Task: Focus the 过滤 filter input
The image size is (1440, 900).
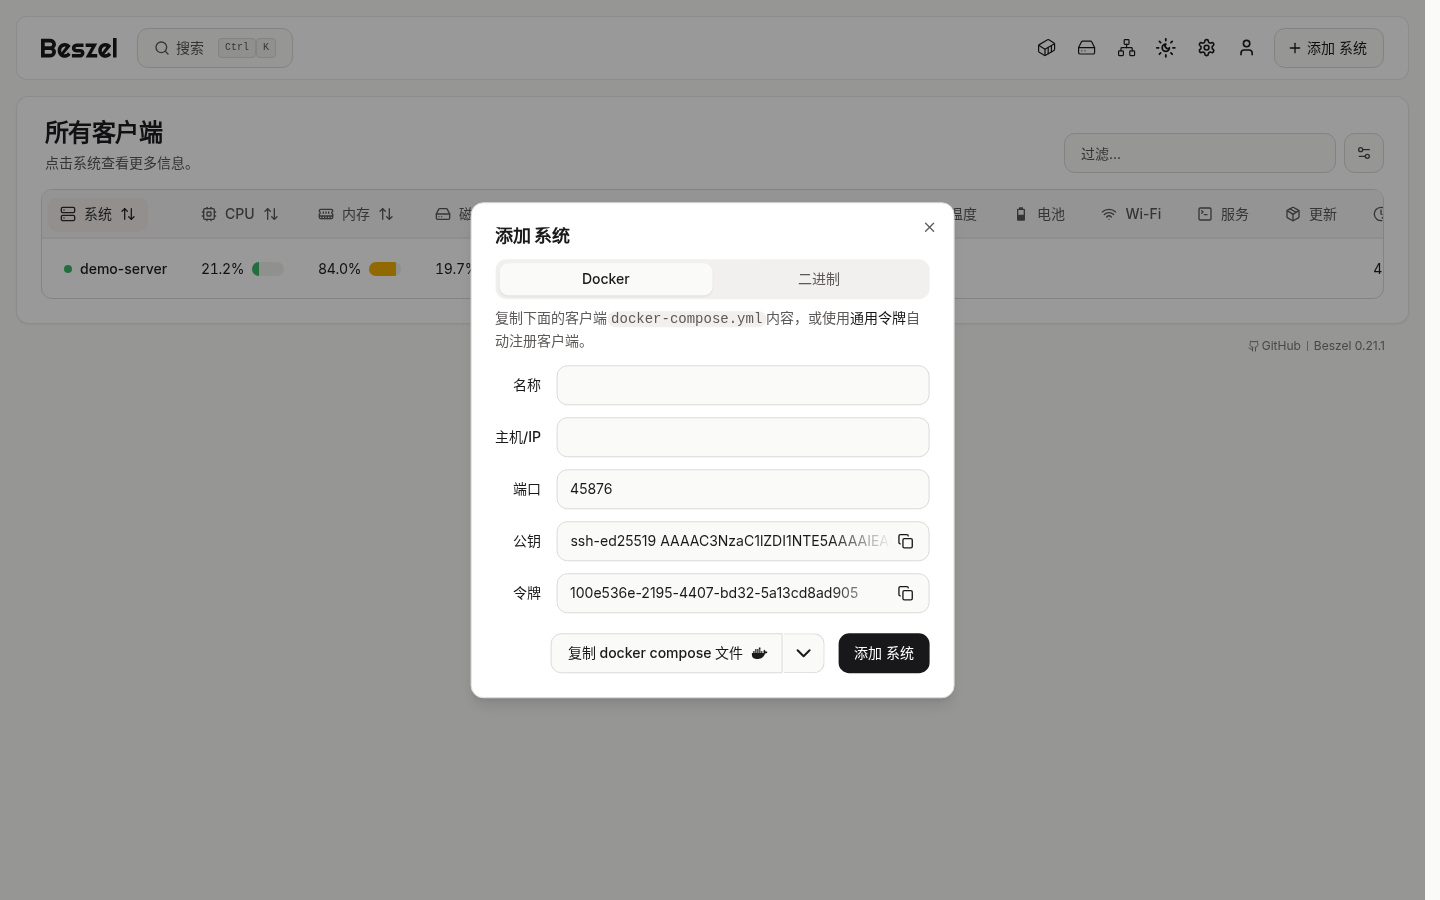Action: (x=1200, y=153)
